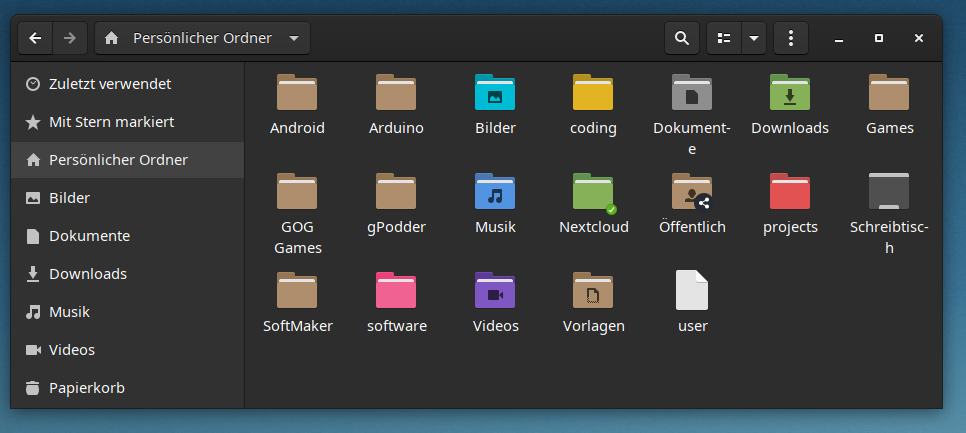Open Musik from the sidebar

pyautogui.click(x=128, y=312)
